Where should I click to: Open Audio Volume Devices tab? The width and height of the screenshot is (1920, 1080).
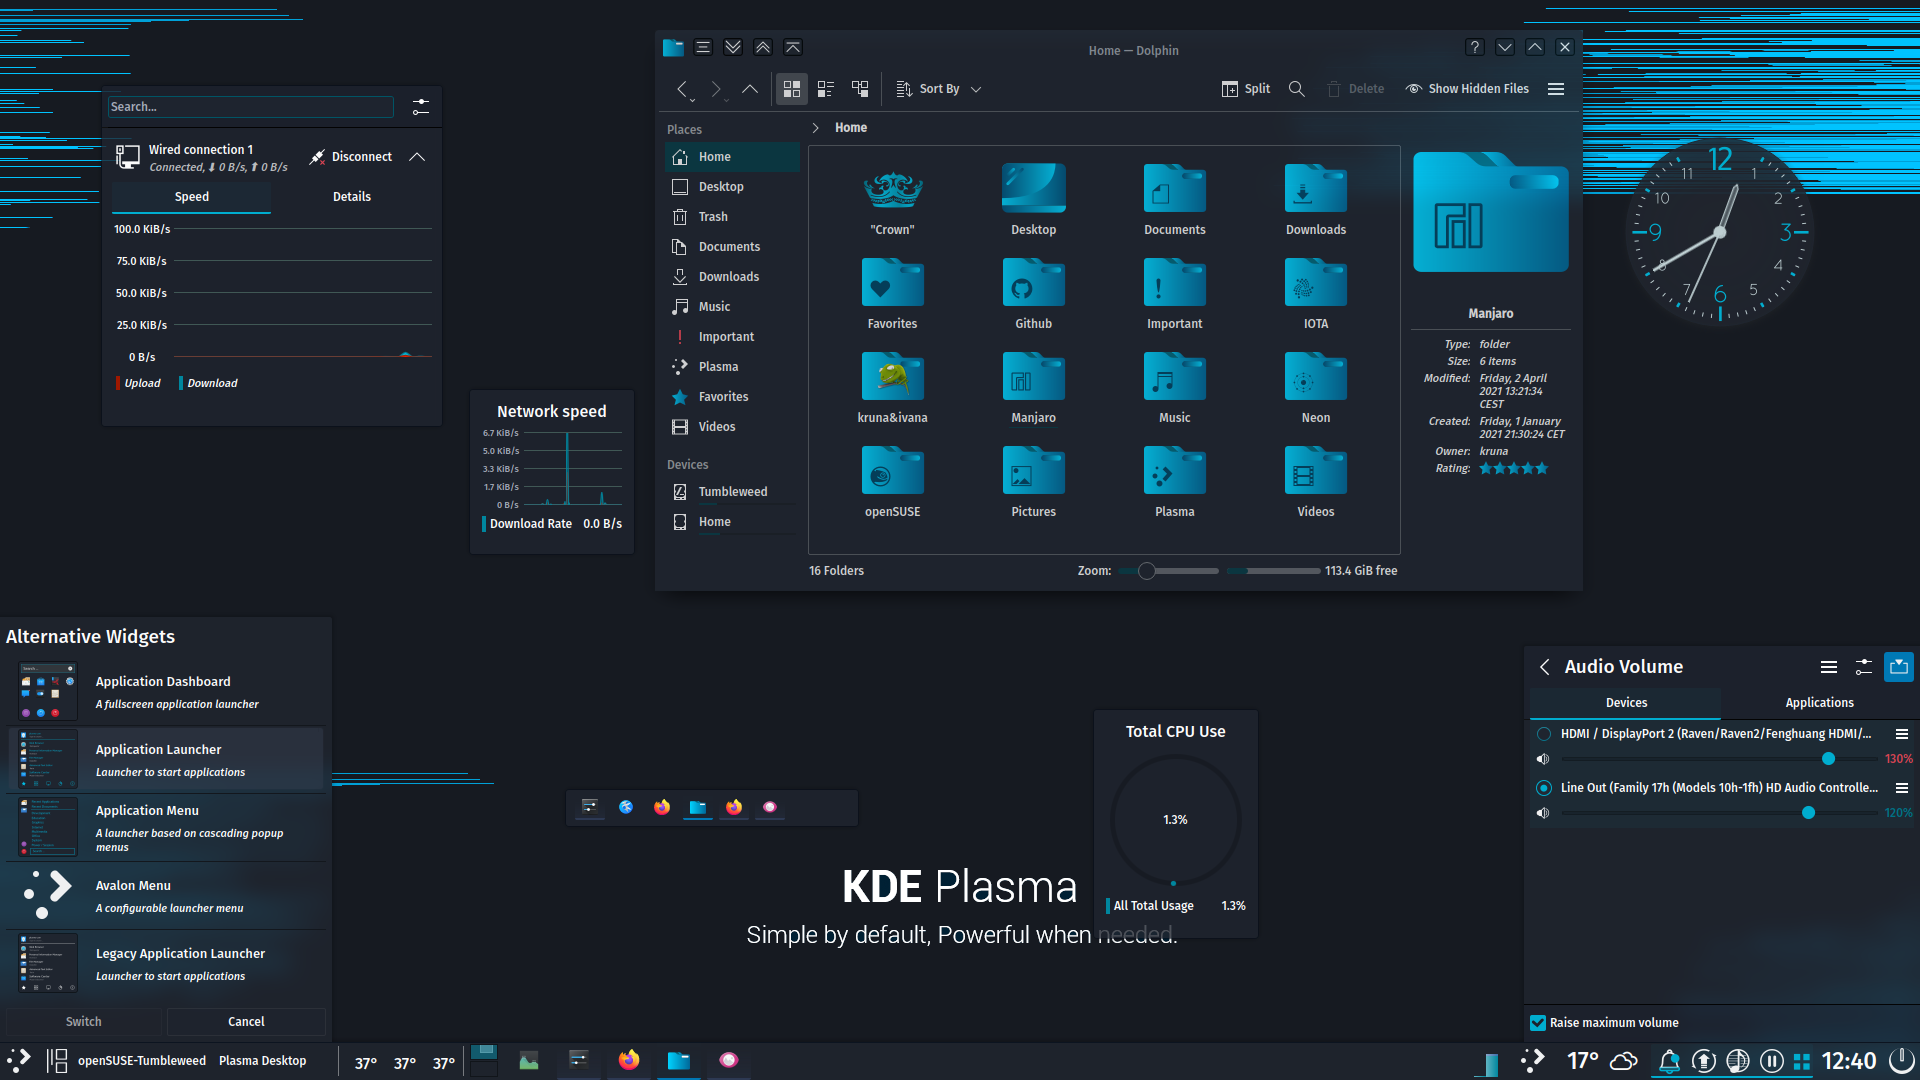pos(1626,703)
